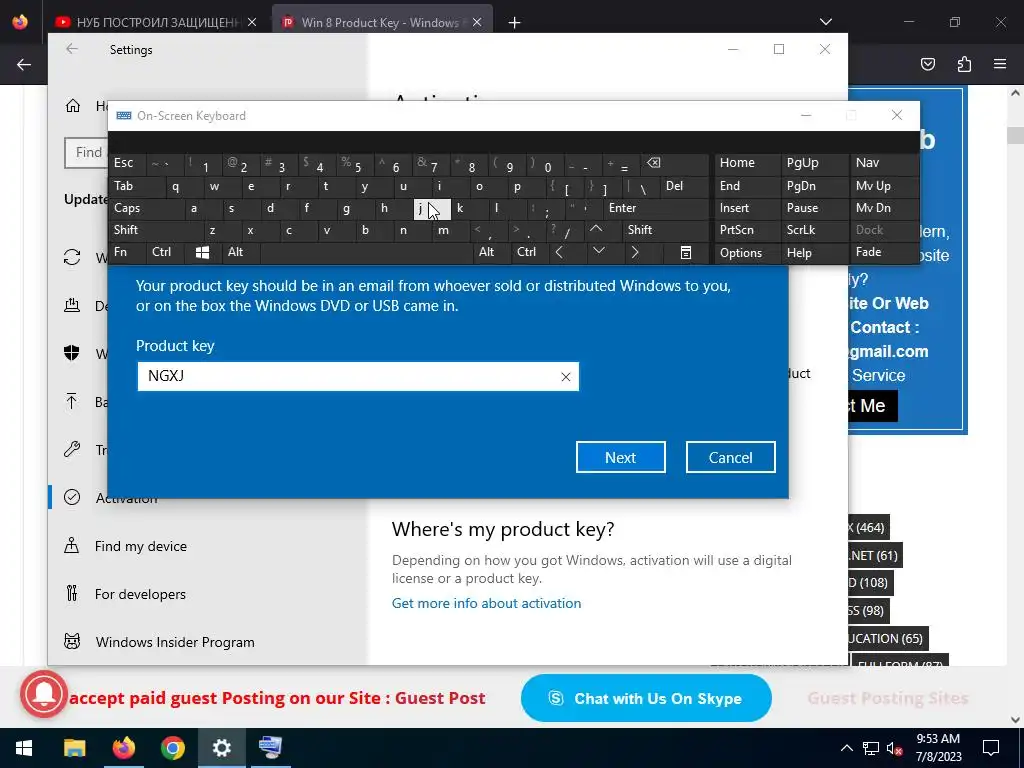Toggle the left Ctrl key

tap(166, 252)
